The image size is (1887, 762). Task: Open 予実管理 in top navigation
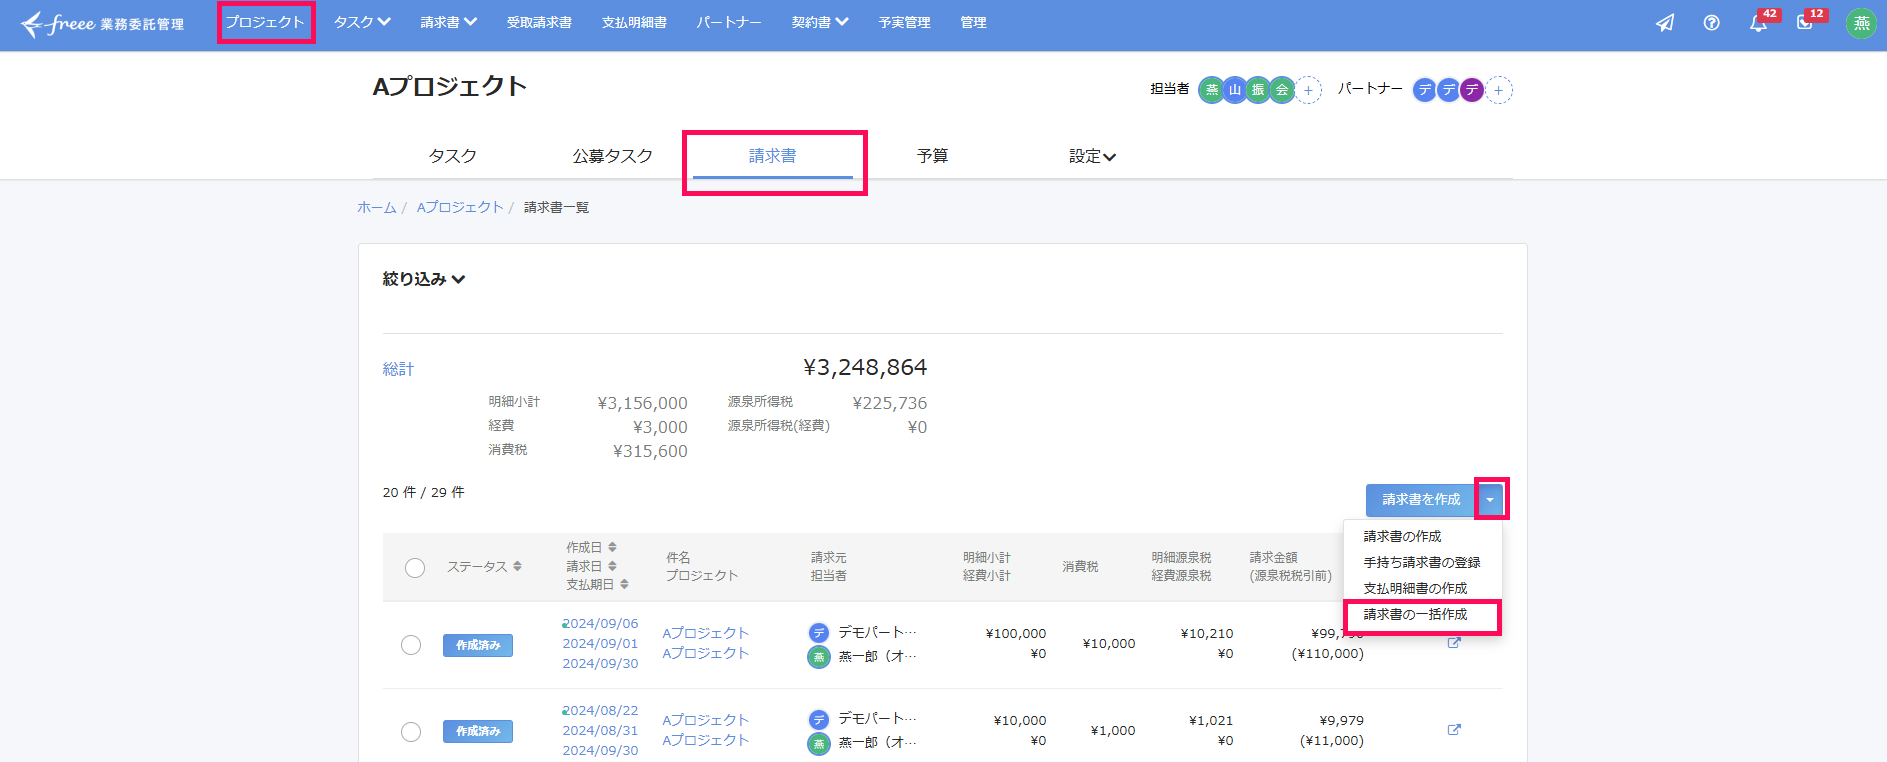[x=904, y=22]
